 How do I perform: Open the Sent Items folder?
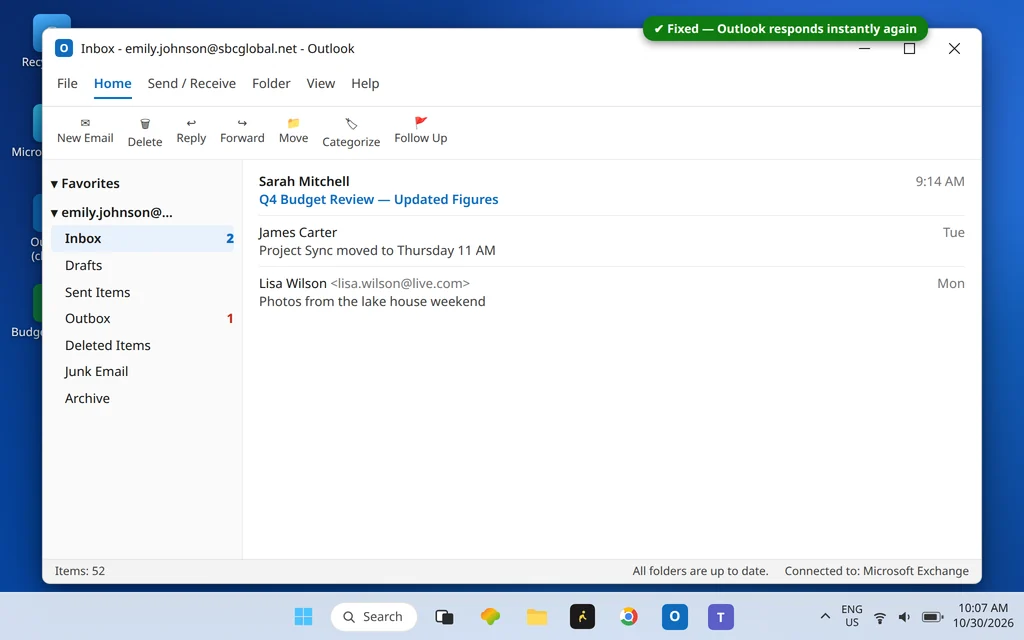pos(142,292)
